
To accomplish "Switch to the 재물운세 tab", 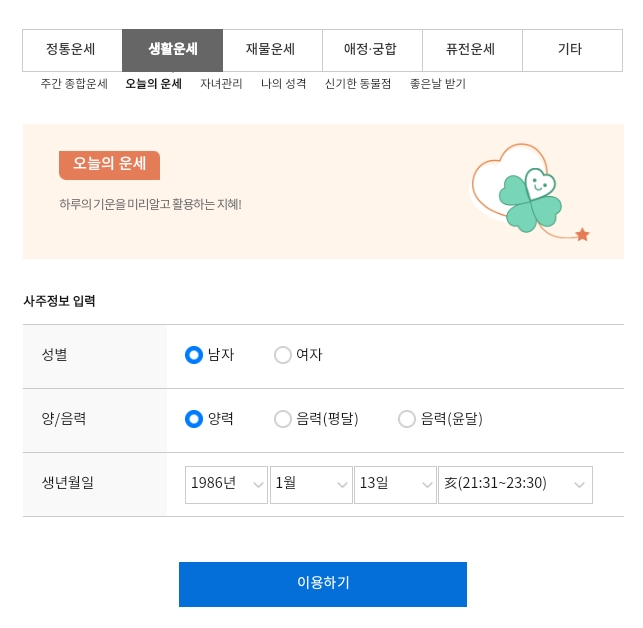I will [273, 50].
